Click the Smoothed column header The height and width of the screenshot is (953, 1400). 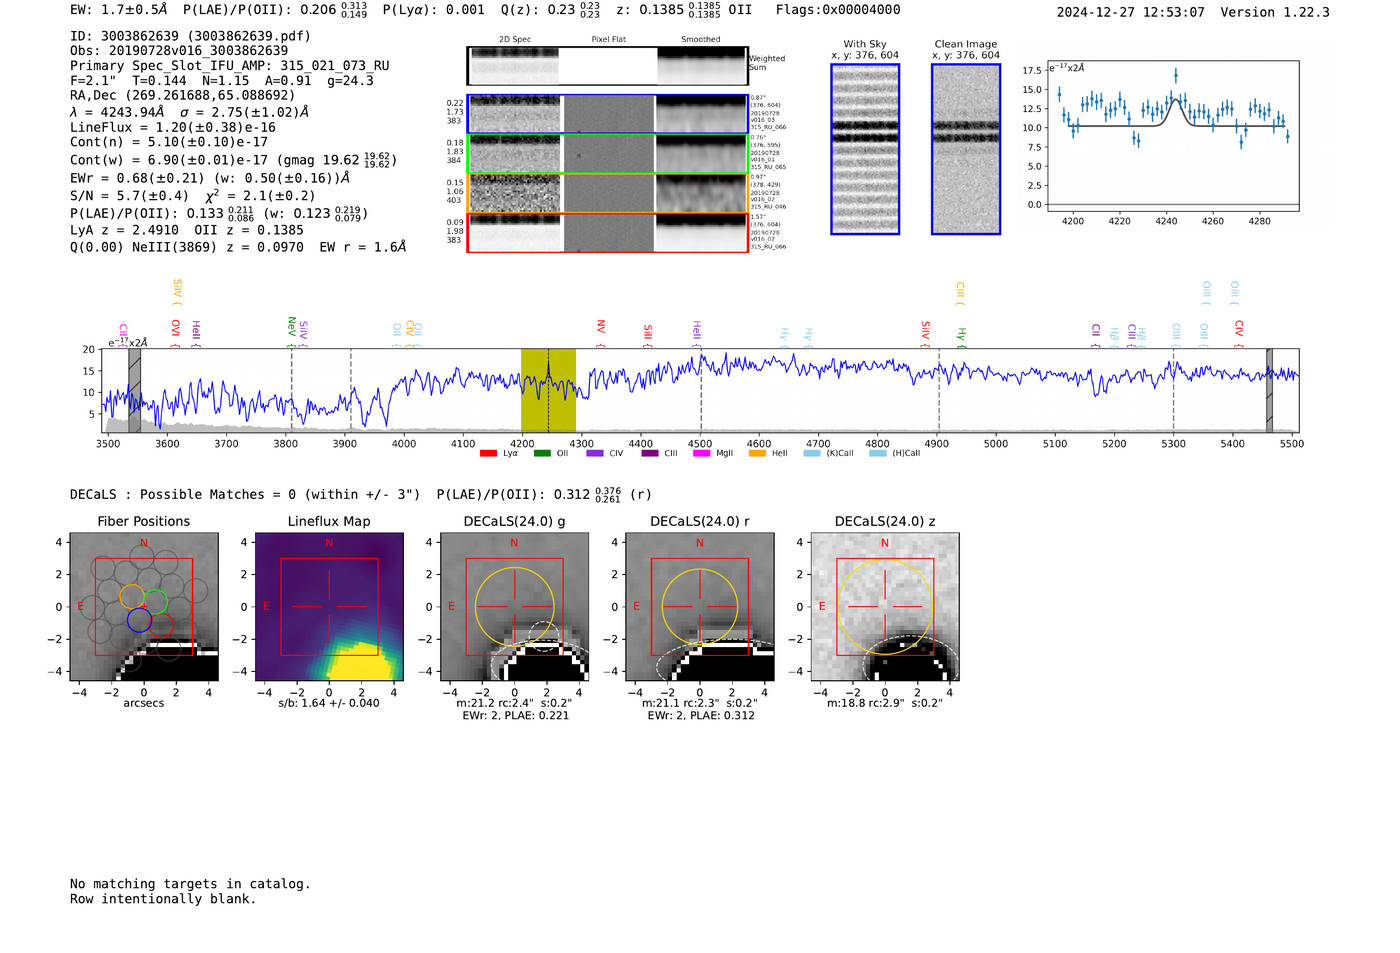pyautogui.click(x=701, y=40)
